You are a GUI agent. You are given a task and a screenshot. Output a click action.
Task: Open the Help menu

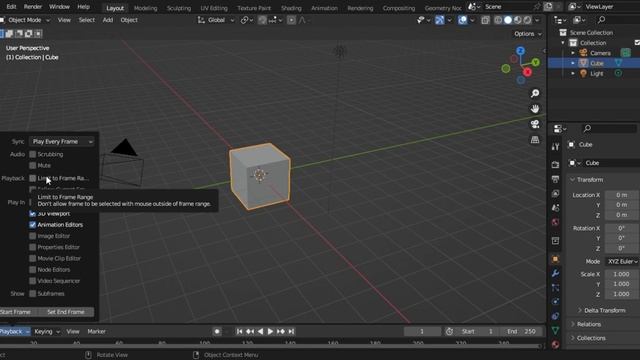pos(83,7)
